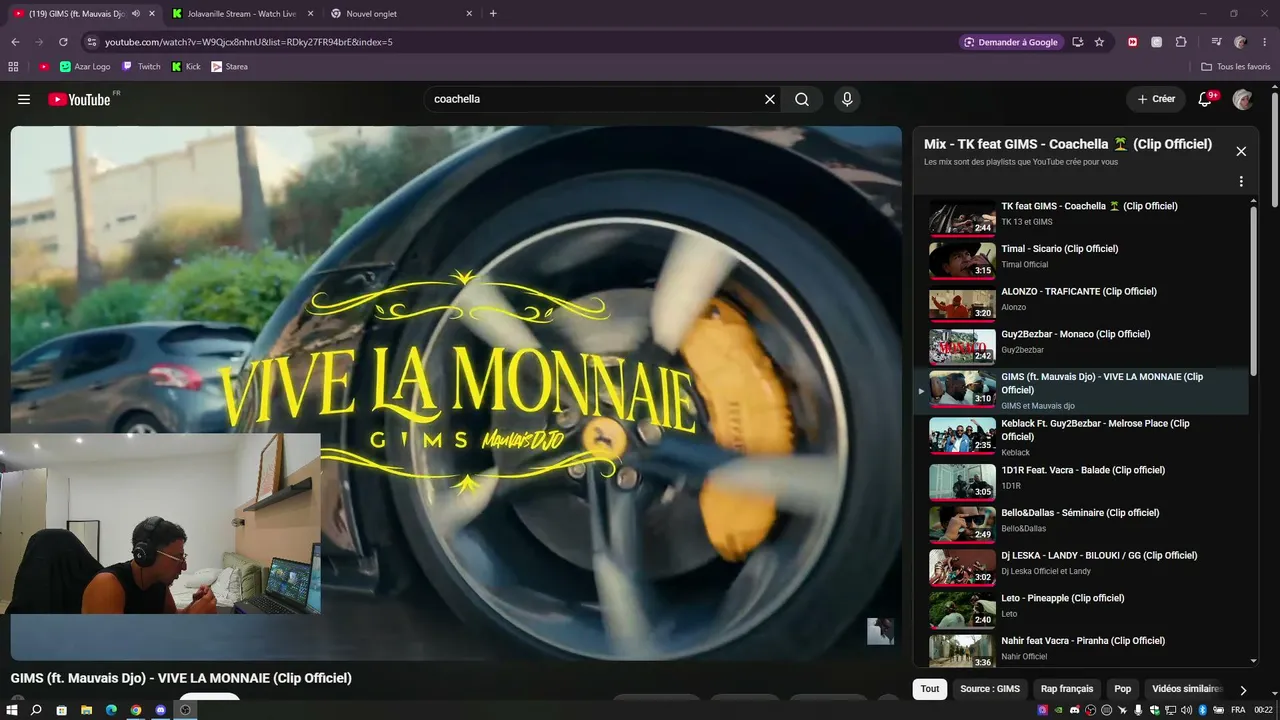Open the Azar Logo bookmark

tap(85, 67)
